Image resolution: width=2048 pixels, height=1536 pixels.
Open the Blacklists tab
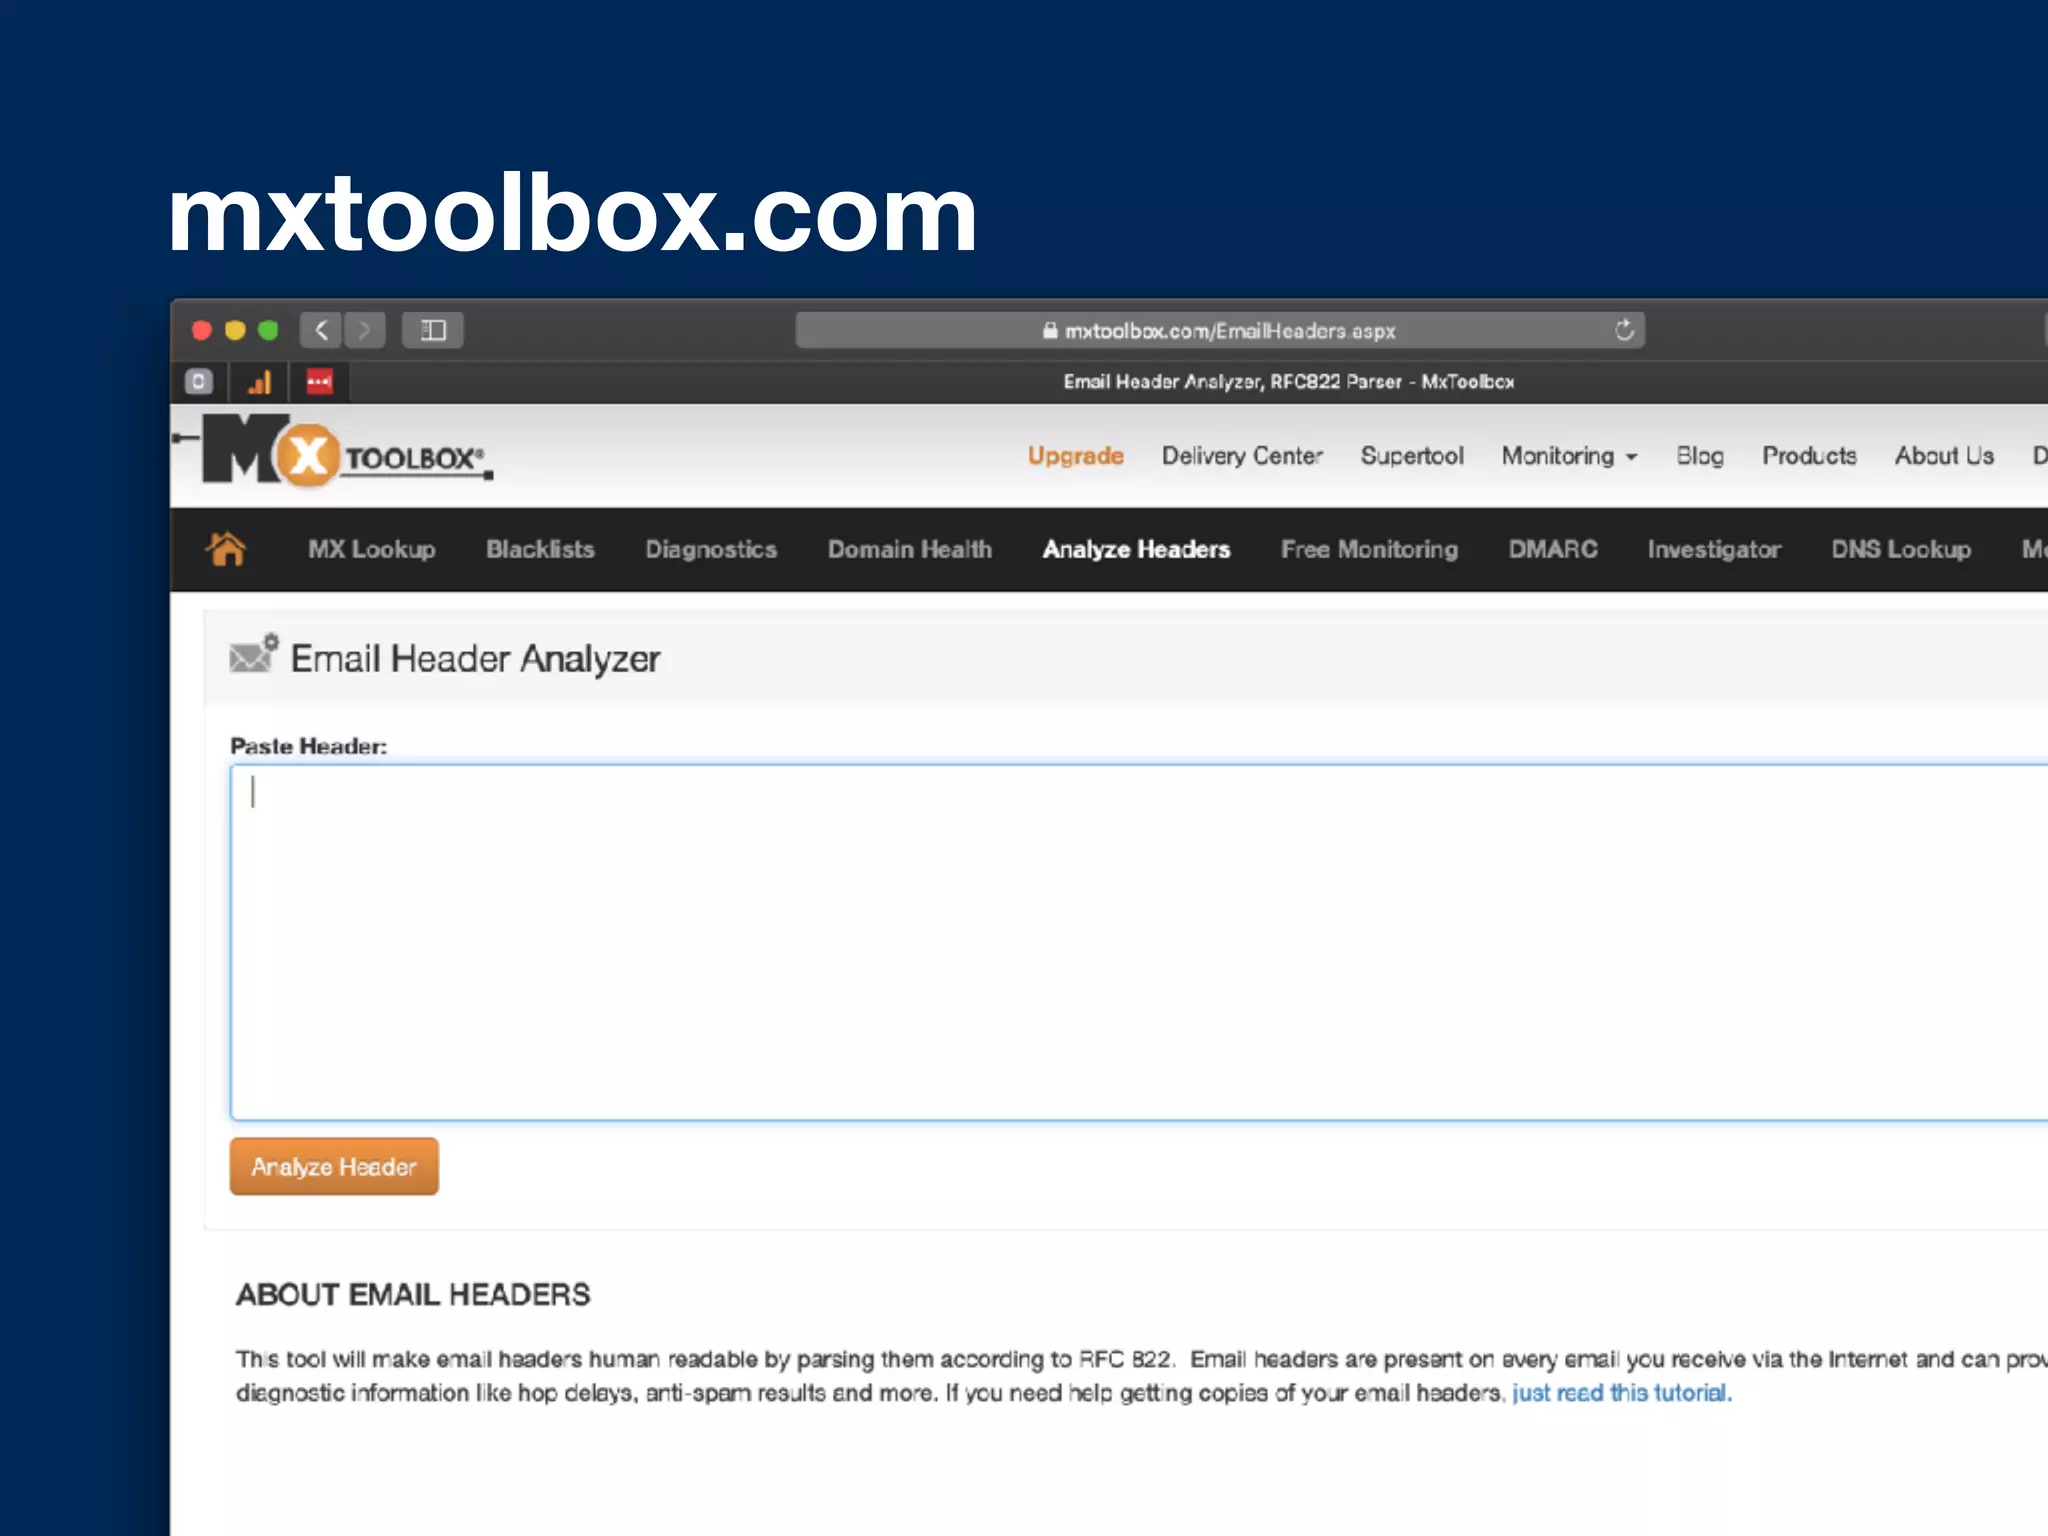[540, 549]
